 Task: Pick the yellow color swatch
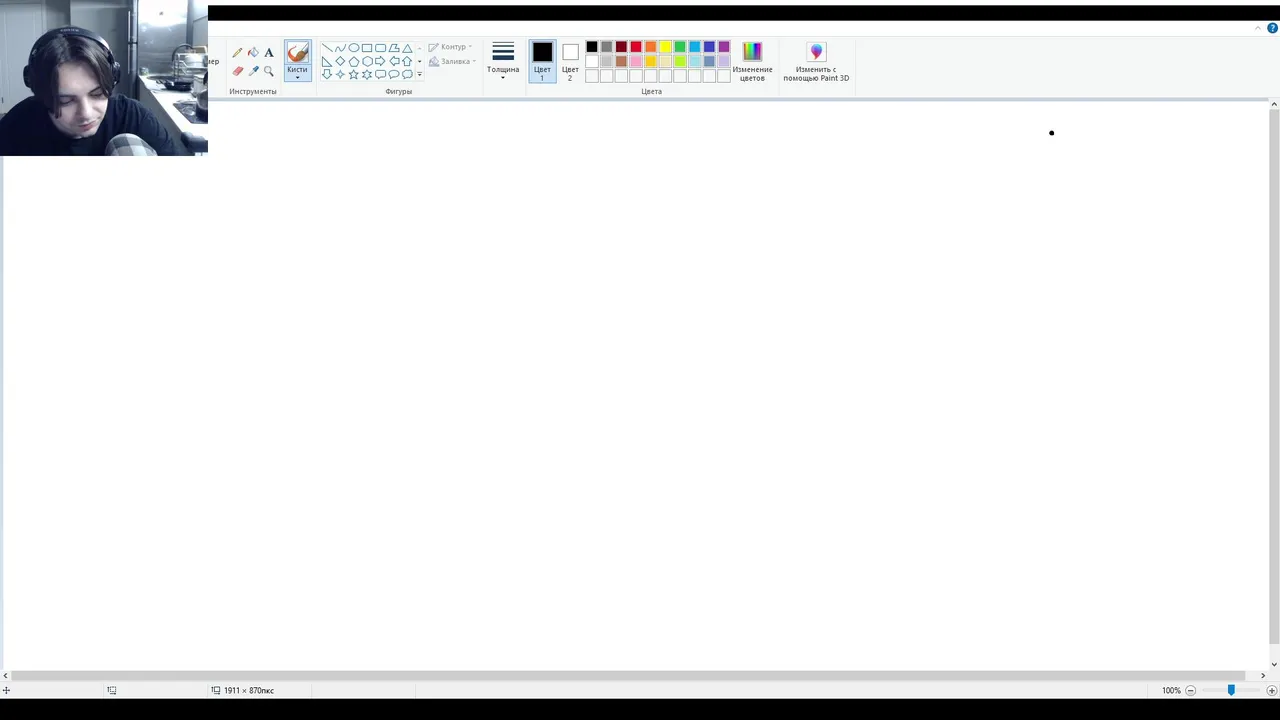tap(665, 47)
